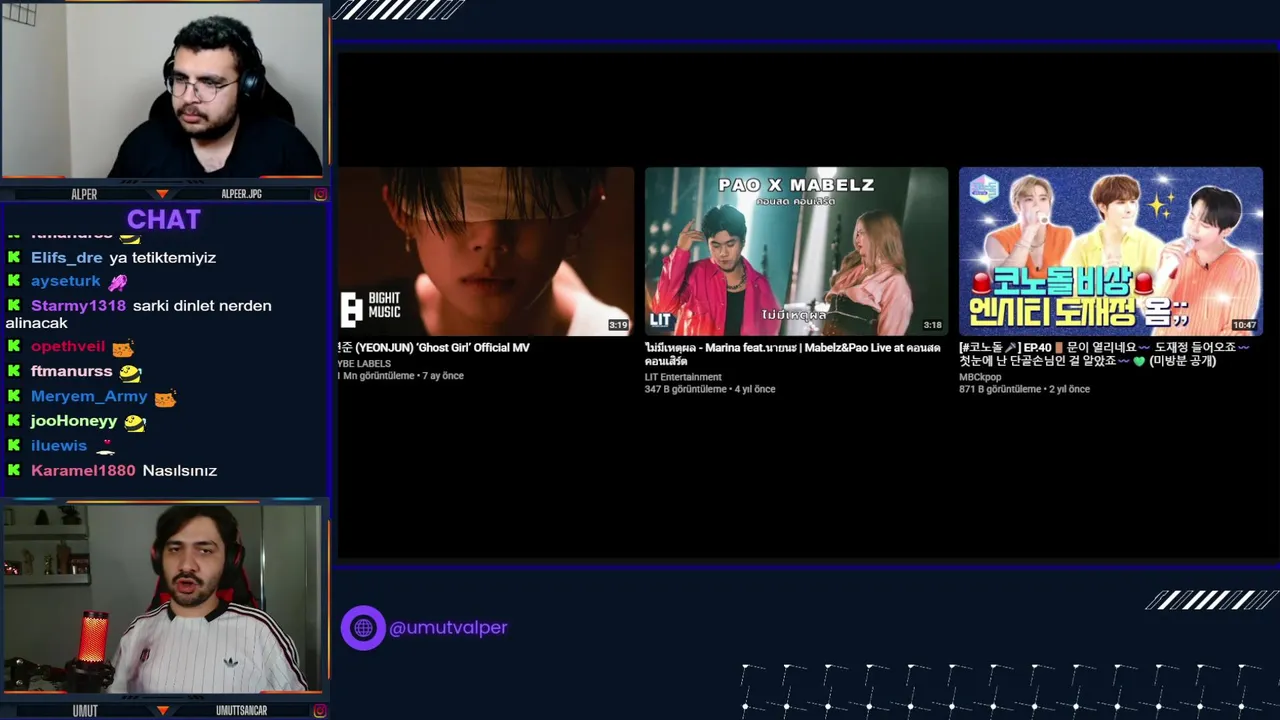Click the Kick badge beside ayseturk
Screen dimensions: 1280x720
14,281
